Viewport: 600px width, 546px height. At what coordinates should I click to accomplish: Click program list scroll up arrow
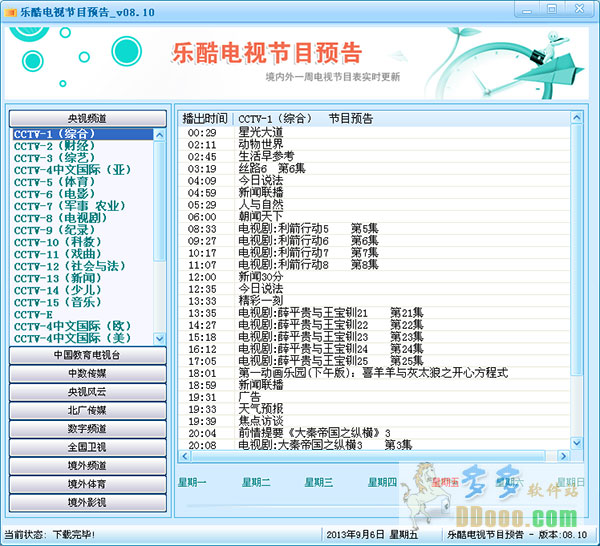point(577,118)
